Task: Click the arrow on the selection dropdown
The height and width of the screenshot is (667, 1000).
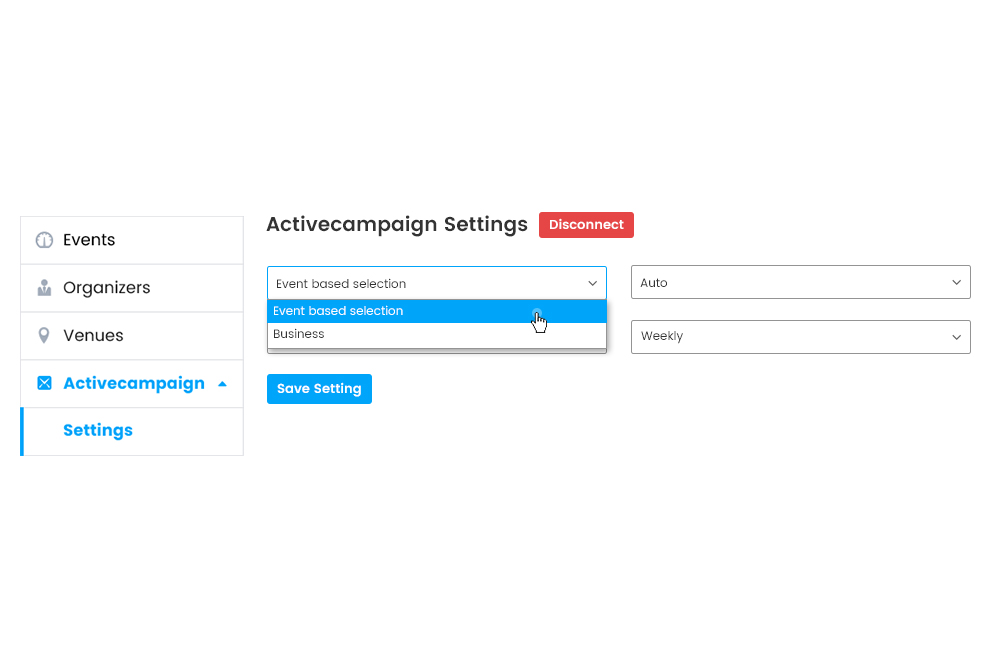Action: coord(592,283)
